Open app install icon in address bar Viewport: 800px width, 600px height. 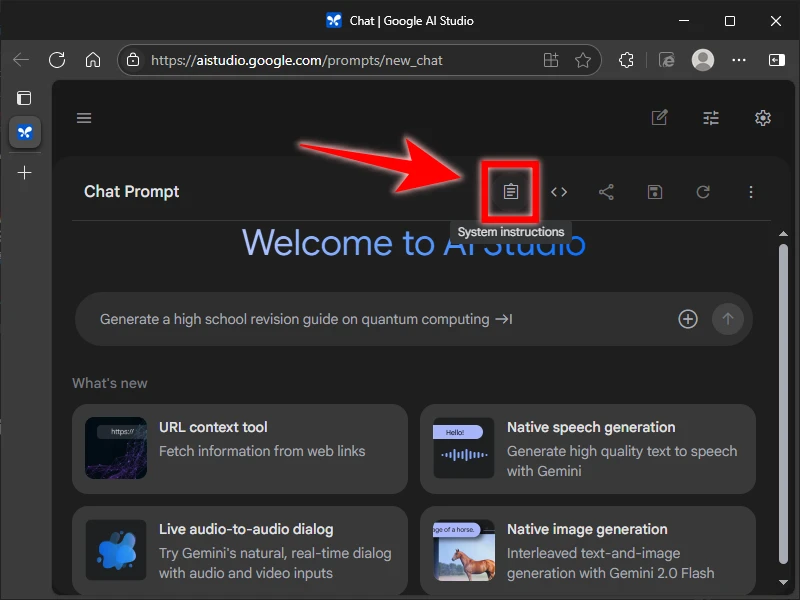551,60
